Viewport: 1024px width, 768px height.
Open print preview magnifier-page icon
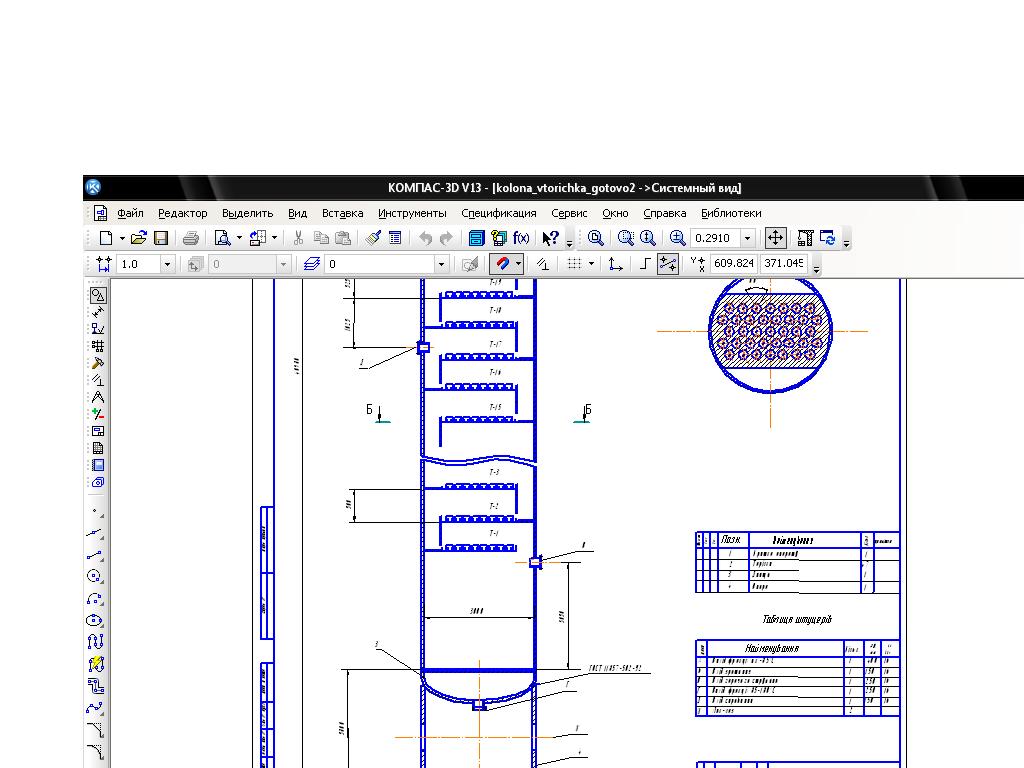coord(222,238)
